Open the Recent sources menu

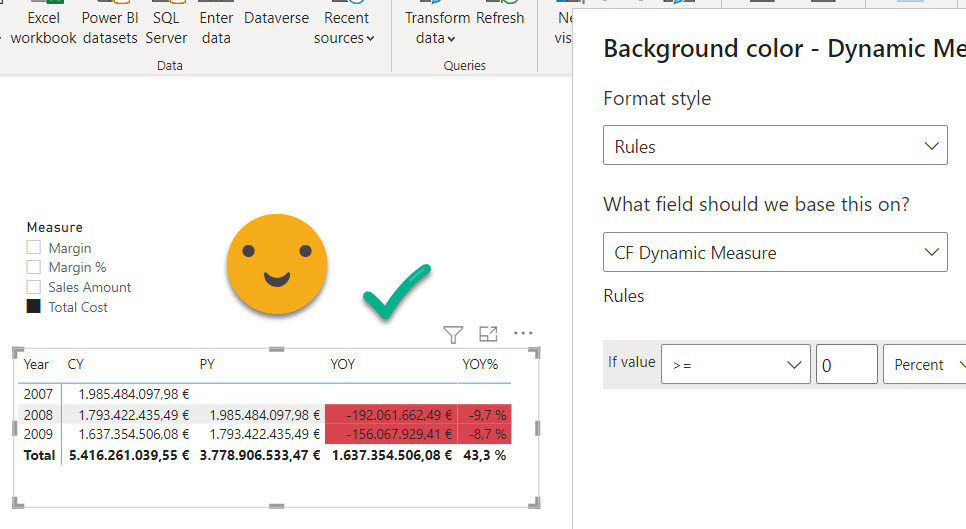345,27
